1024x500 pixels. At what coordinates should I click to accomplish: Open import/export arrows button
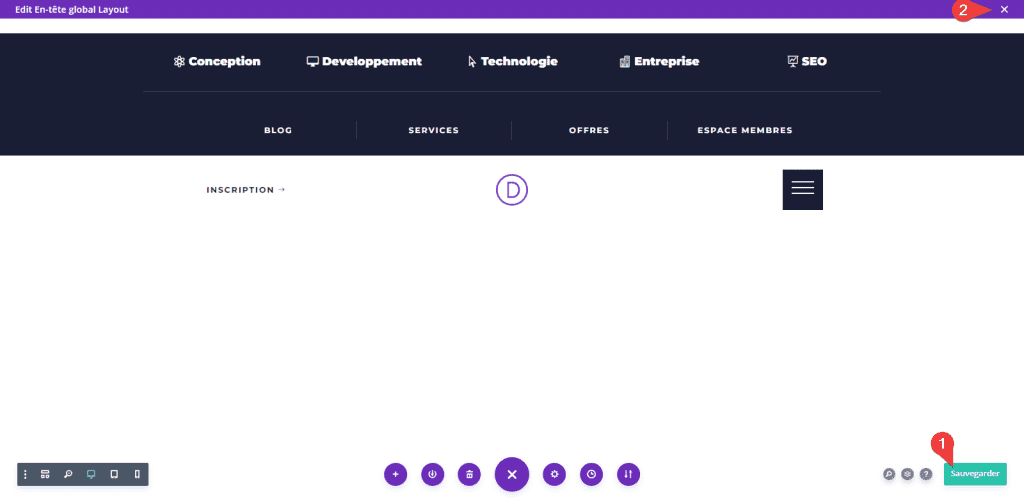628,475
